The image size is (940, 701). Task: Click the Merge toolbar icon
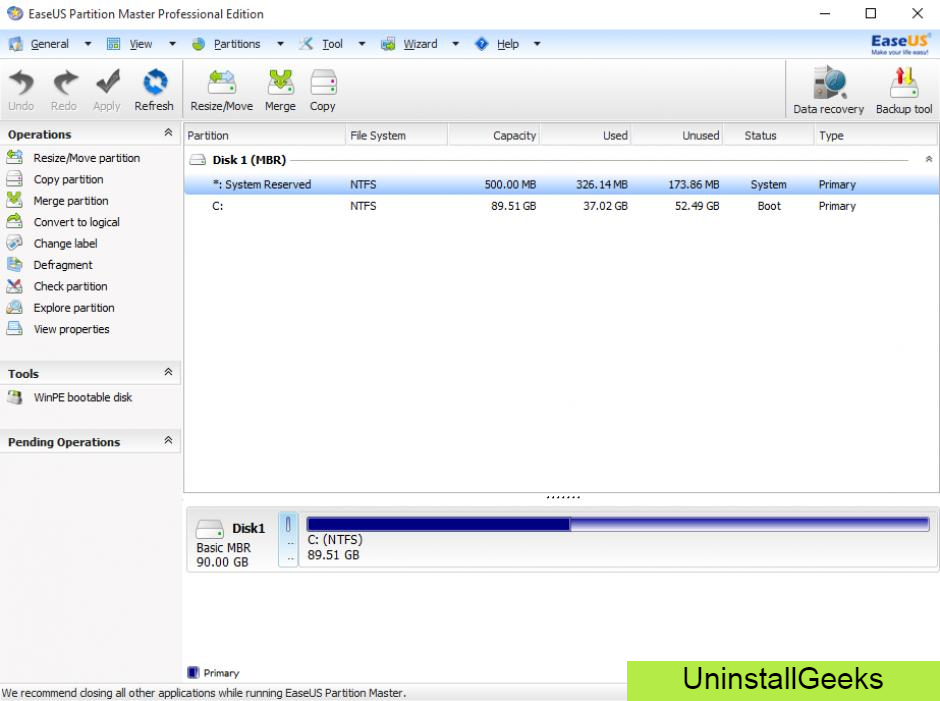click(280, 83)
